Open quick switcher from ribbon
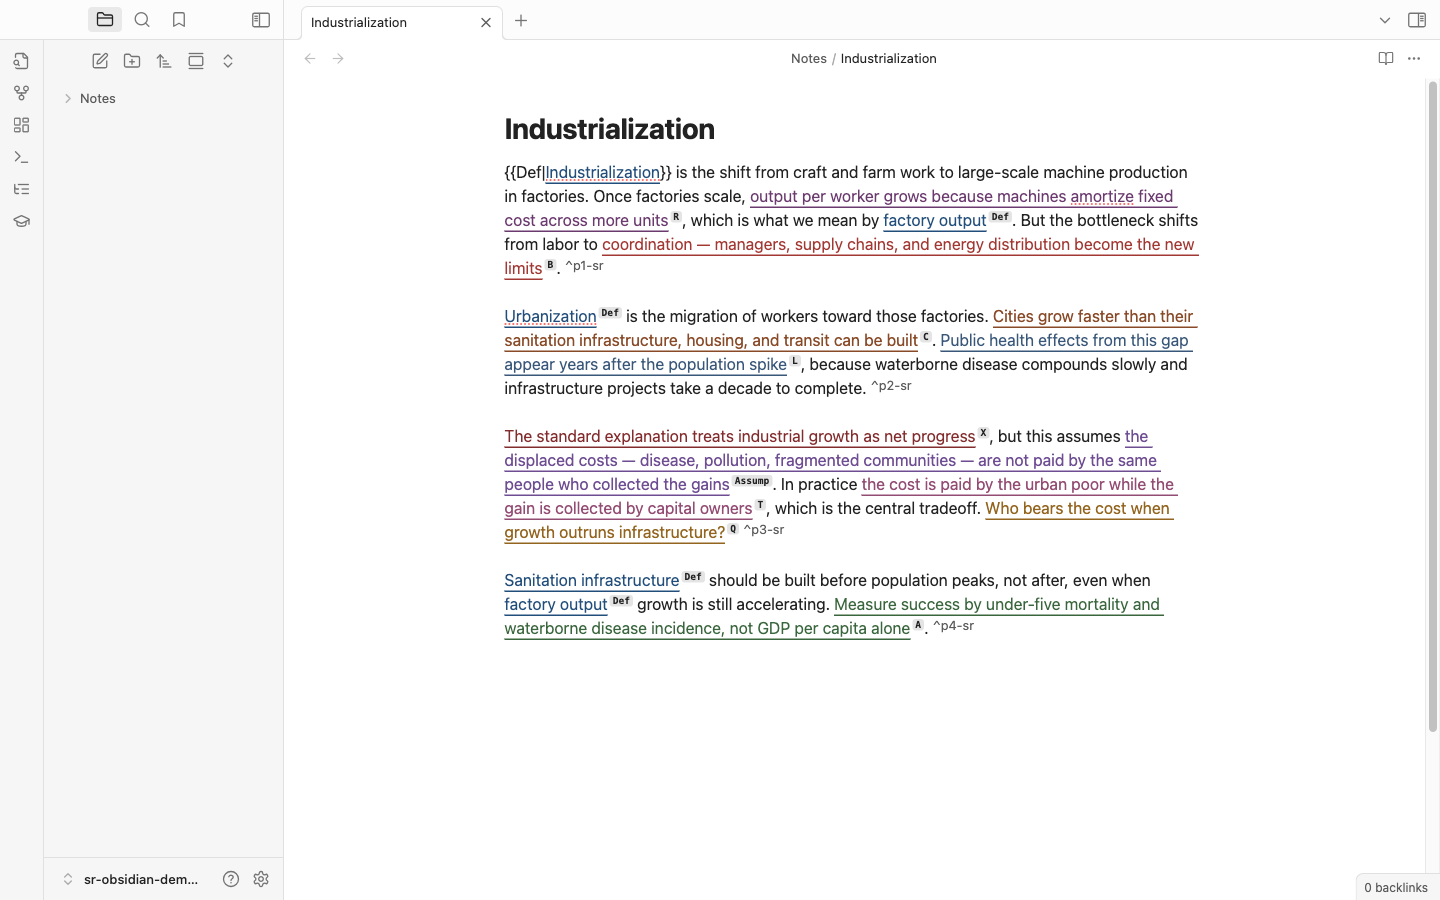Screen dimensions: 1440x900 coord(21,61)
